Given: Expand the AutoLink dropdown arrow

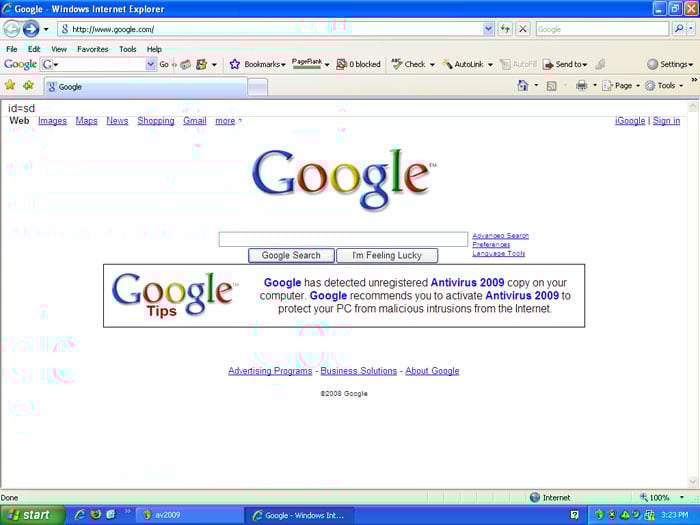Looking at the screenshot, I should [490, 65].
